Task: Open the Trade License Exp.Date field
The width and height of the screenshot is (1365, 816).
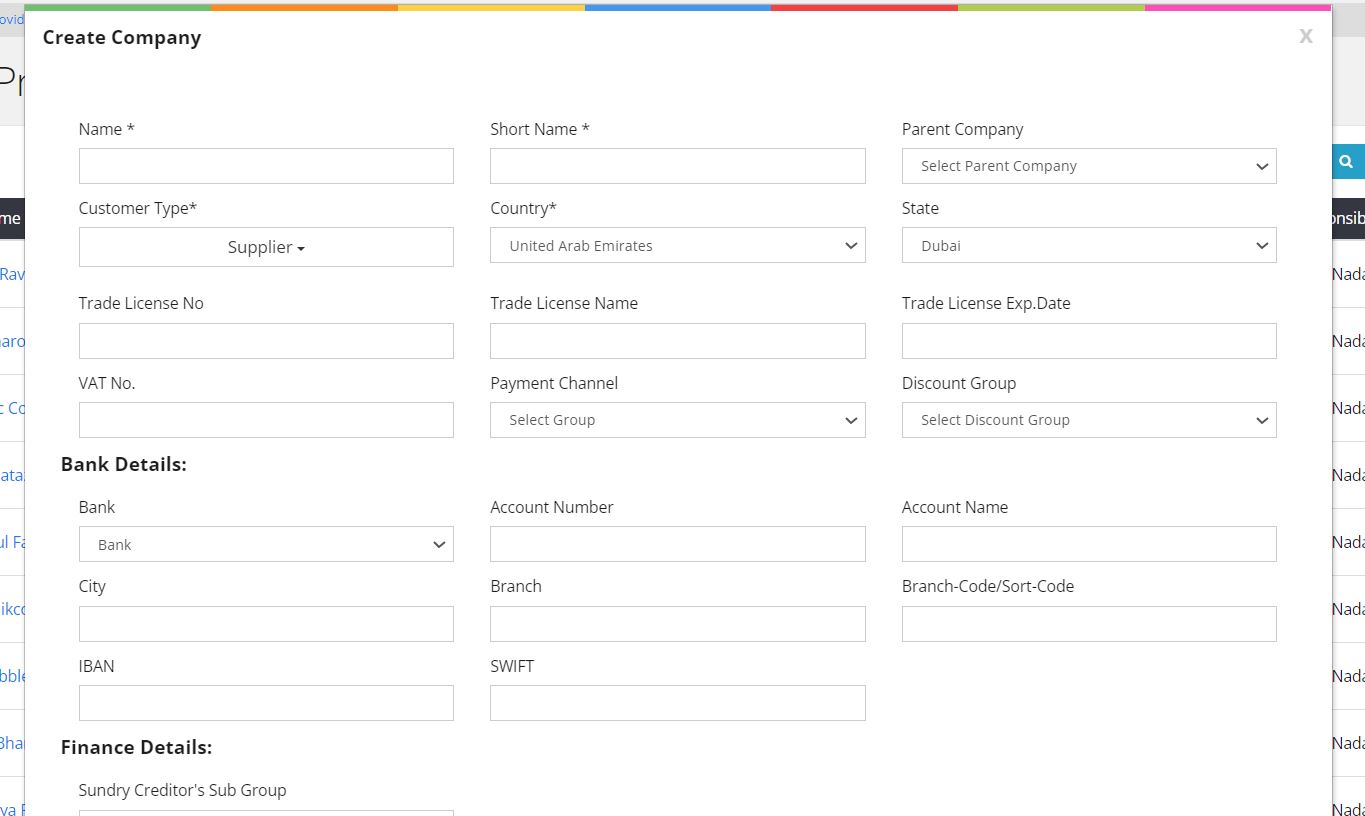Action: pyautogui.click(x=1088, y=341)
